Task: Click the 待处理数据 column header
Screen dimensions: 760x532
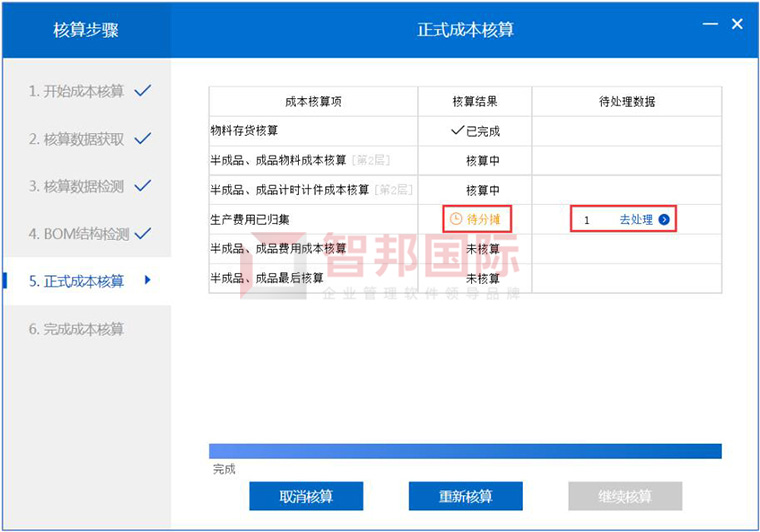Action: click(627, 101)
